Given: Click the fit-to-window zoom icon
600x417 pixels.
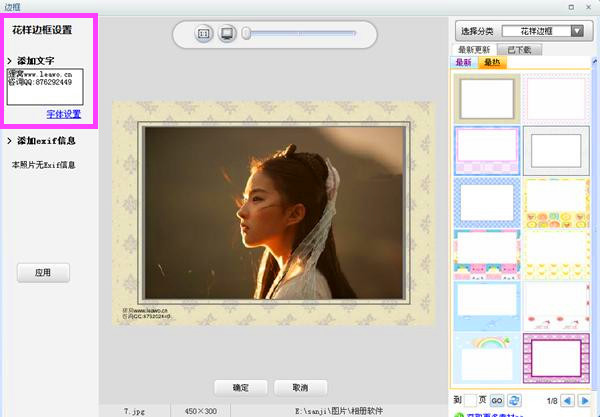Looking at the screenshot, I should [x=203, y=34].
